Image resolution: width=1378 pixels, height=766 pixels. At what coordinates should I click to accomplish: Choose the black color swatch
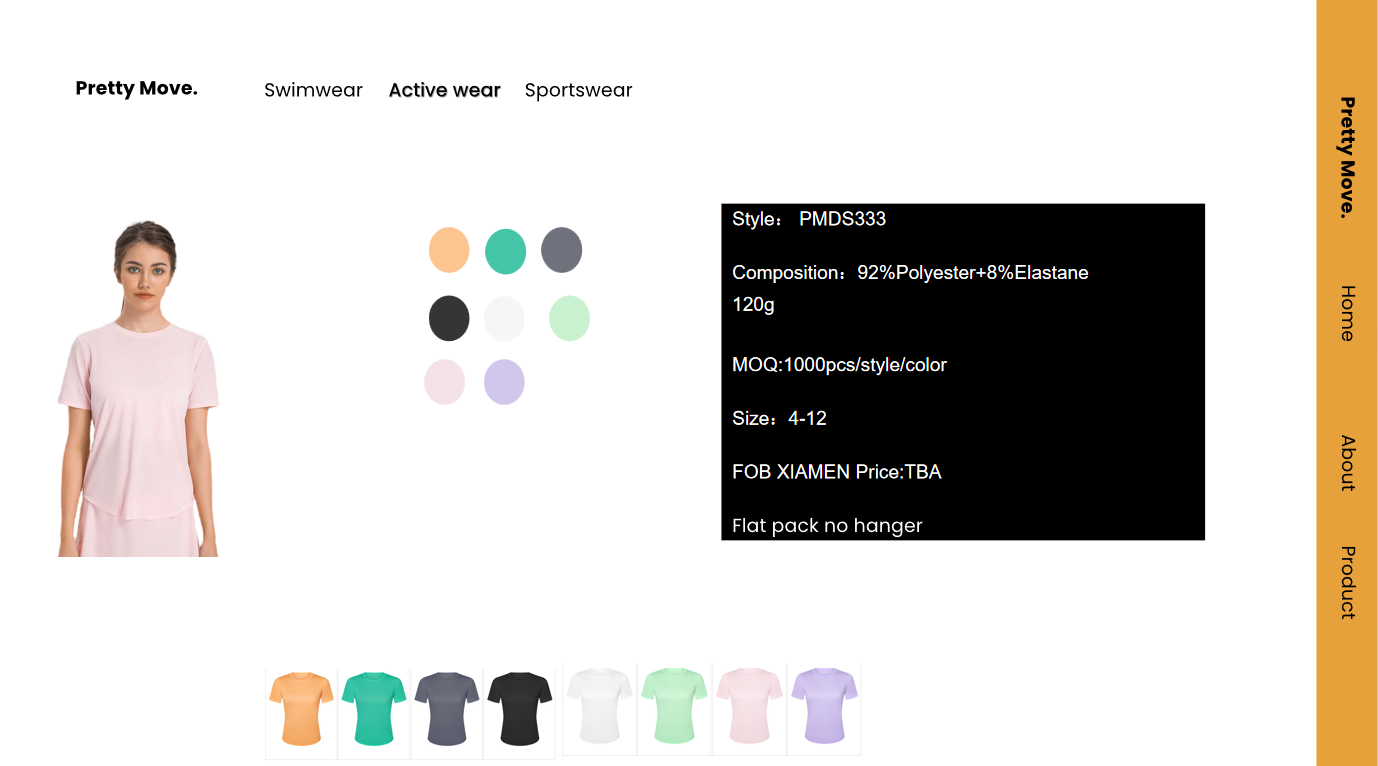(449, 319)
